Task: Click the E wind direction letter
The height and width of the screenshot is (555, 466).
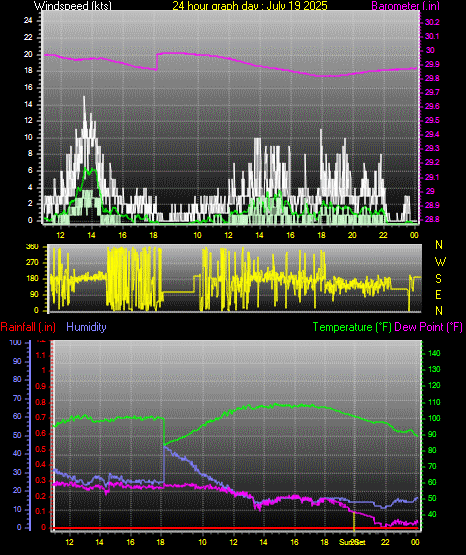Action: (x=438, y=294)
